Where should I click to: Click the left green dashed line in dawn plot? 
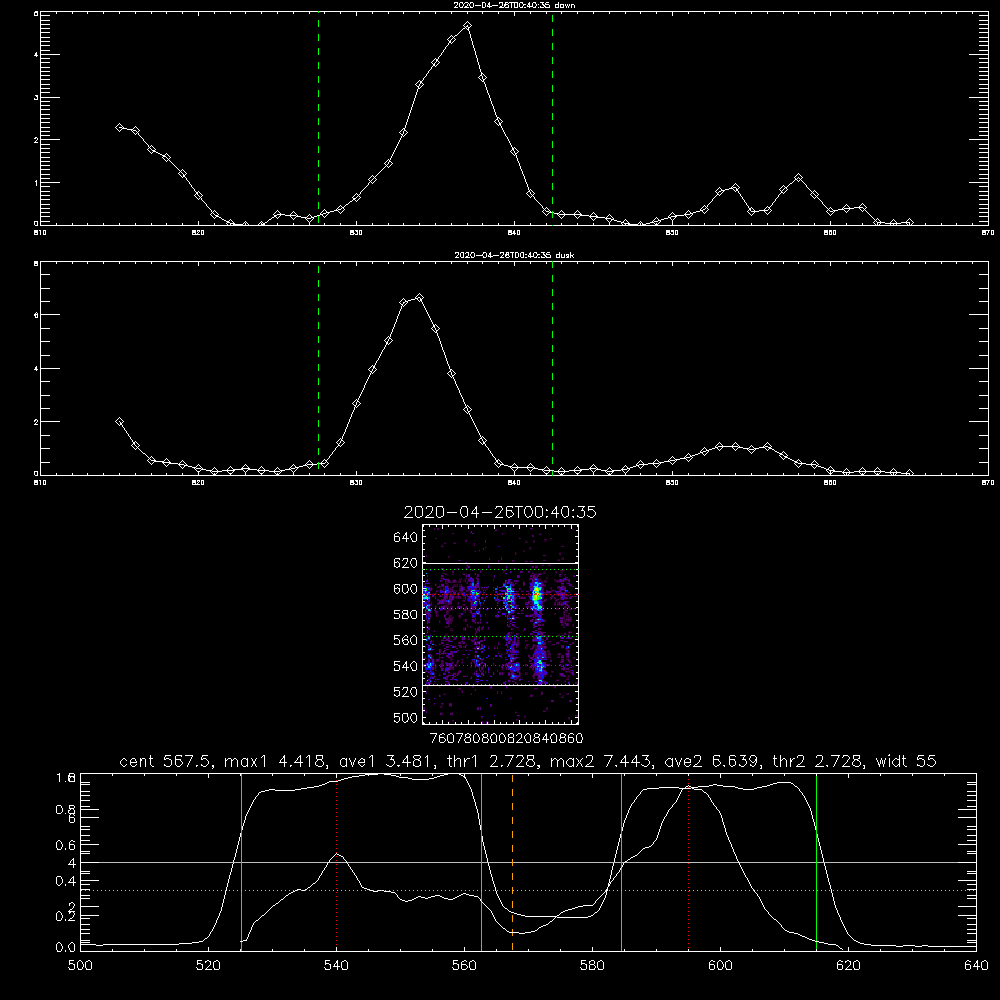point(318,118)
